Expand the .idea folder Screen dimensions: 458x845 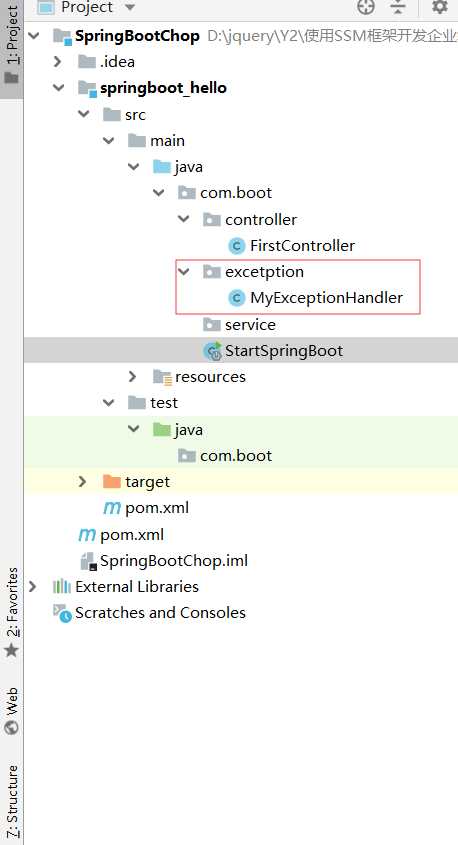[x=58, y=62]
